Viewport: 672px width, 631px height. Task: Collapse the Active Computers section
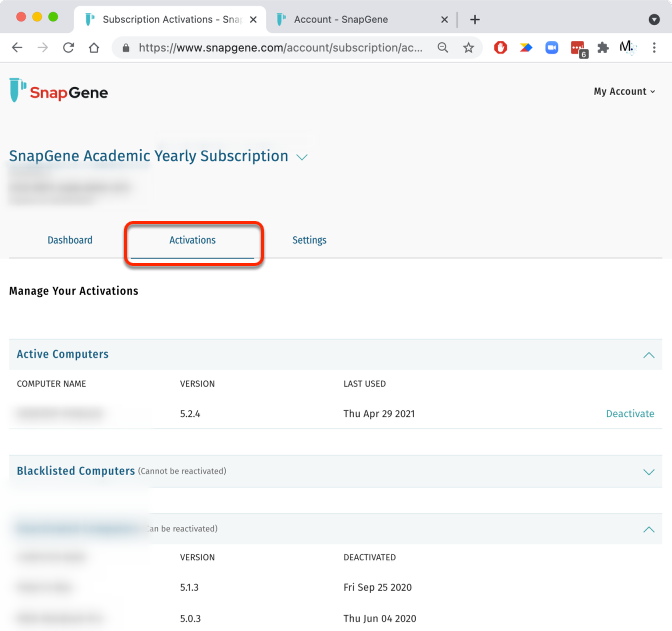(x=648, y=355)
